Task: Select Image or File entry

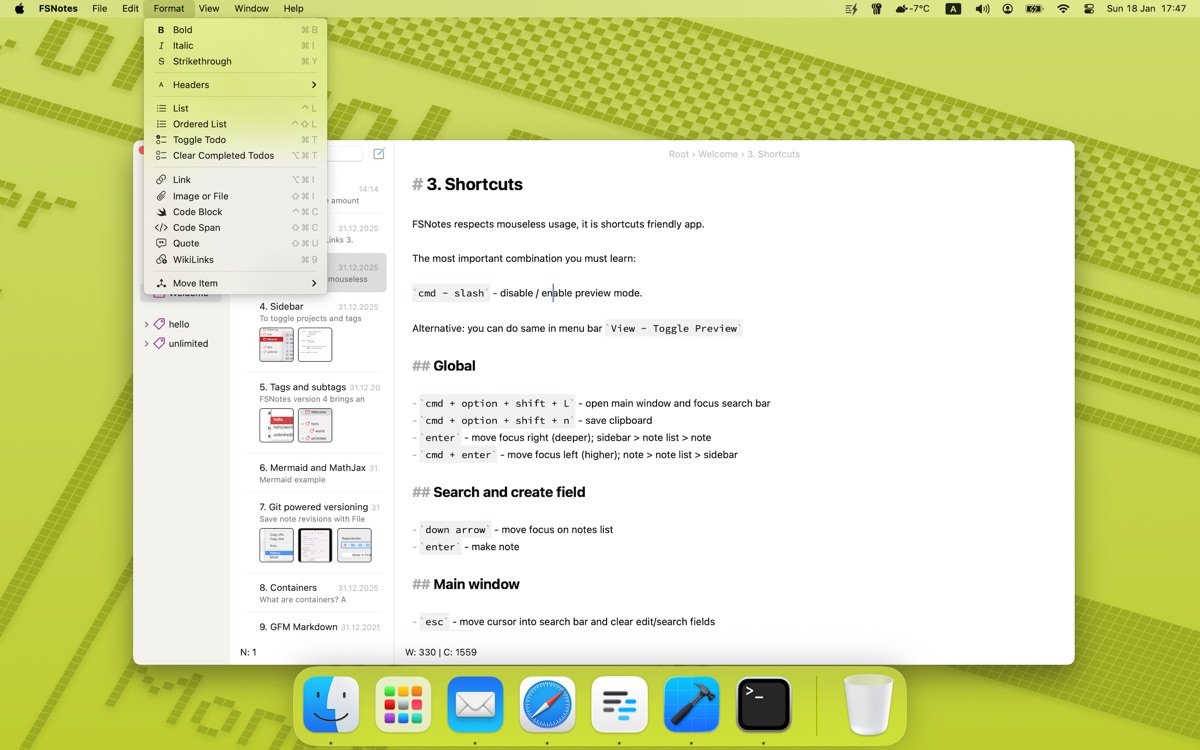Action: [x=235, y=196]
